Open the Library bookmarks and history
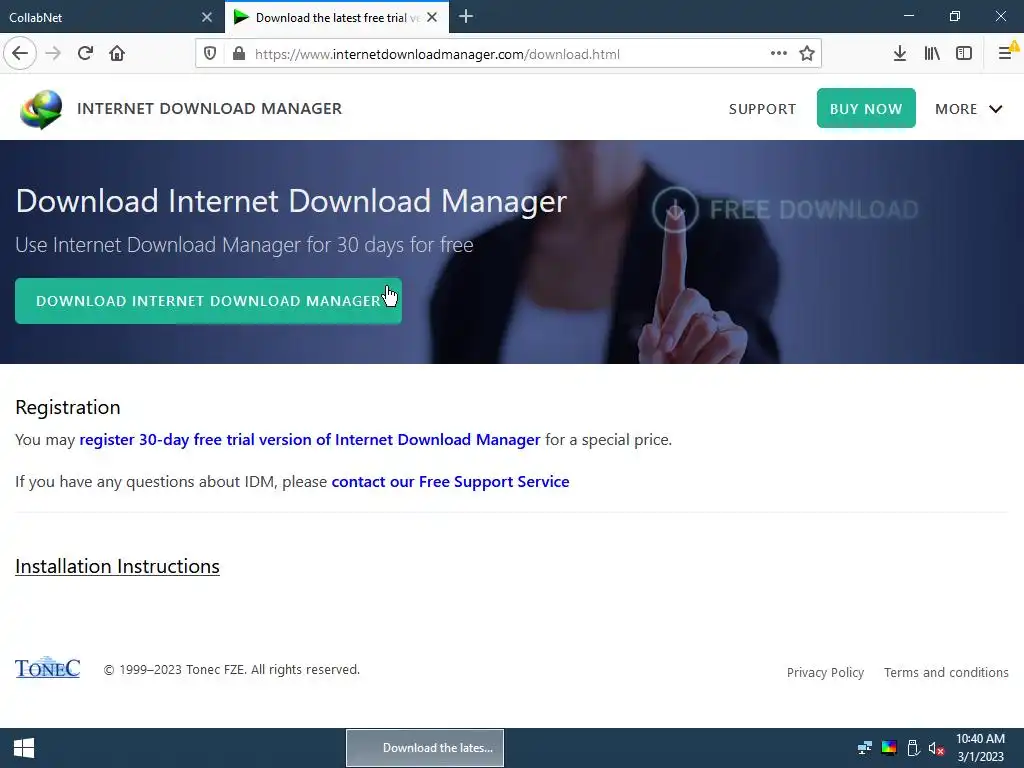This screenshot has width=1024, height=768. [932, 54]
